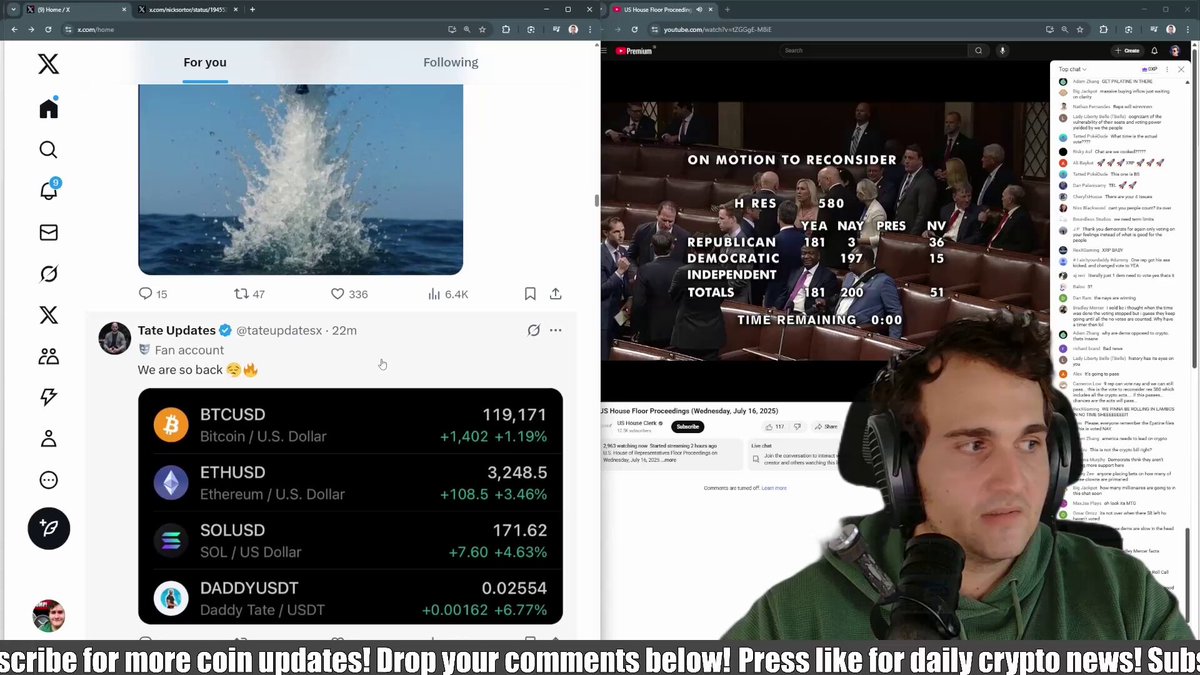Open YouTube notifications bell

click(x=1154, y=50)
